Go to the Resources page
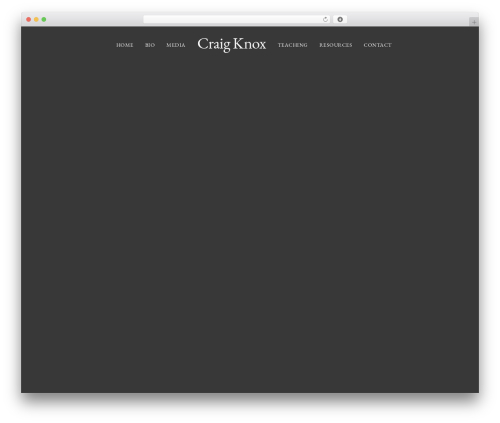Screen dimensions: 500x423 point(336,45)
